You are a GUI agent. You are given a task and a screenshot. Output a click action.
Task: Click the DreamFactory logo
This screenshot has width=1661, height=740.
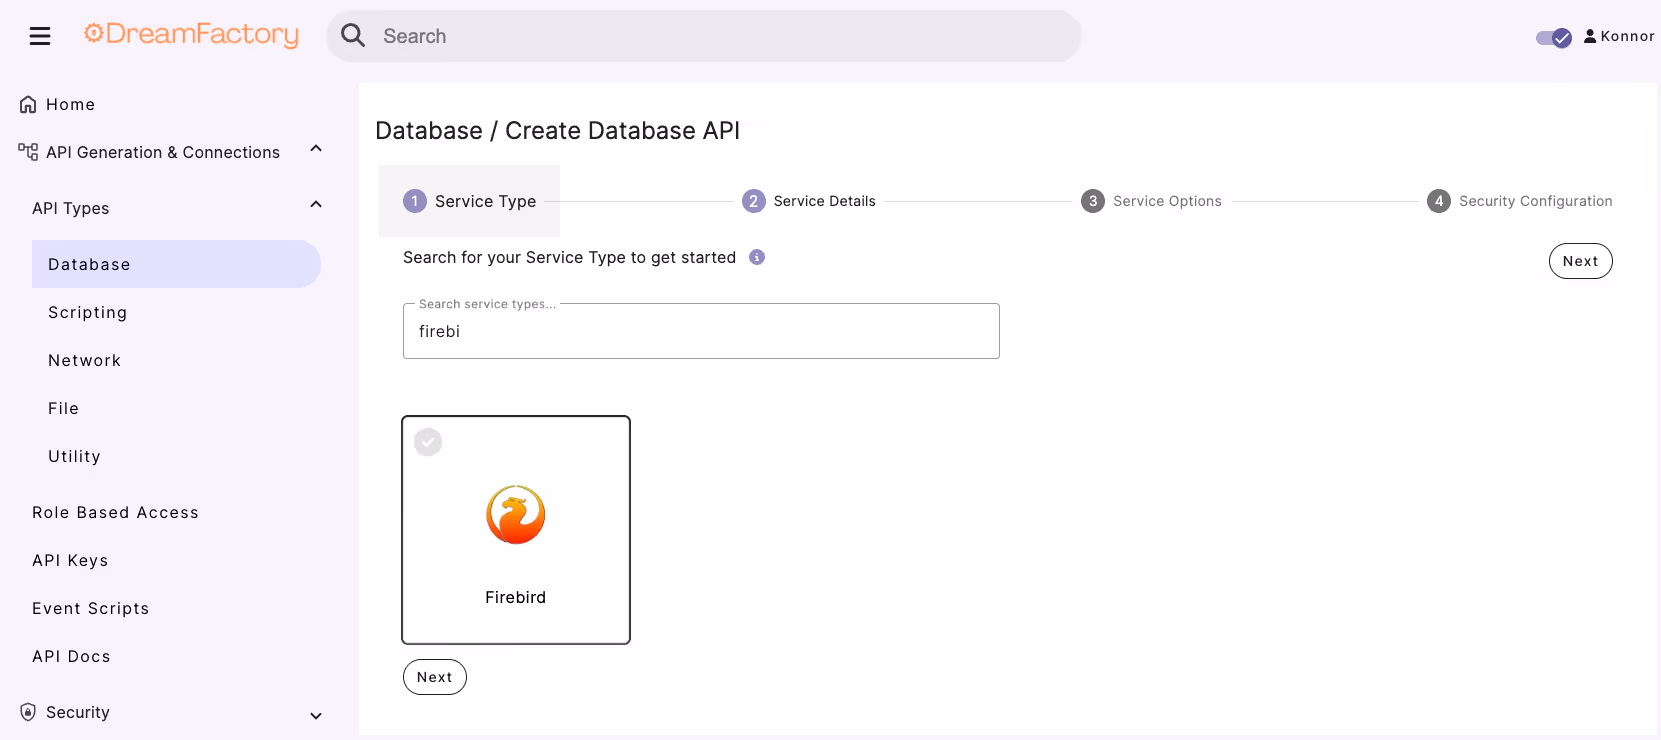191,35
